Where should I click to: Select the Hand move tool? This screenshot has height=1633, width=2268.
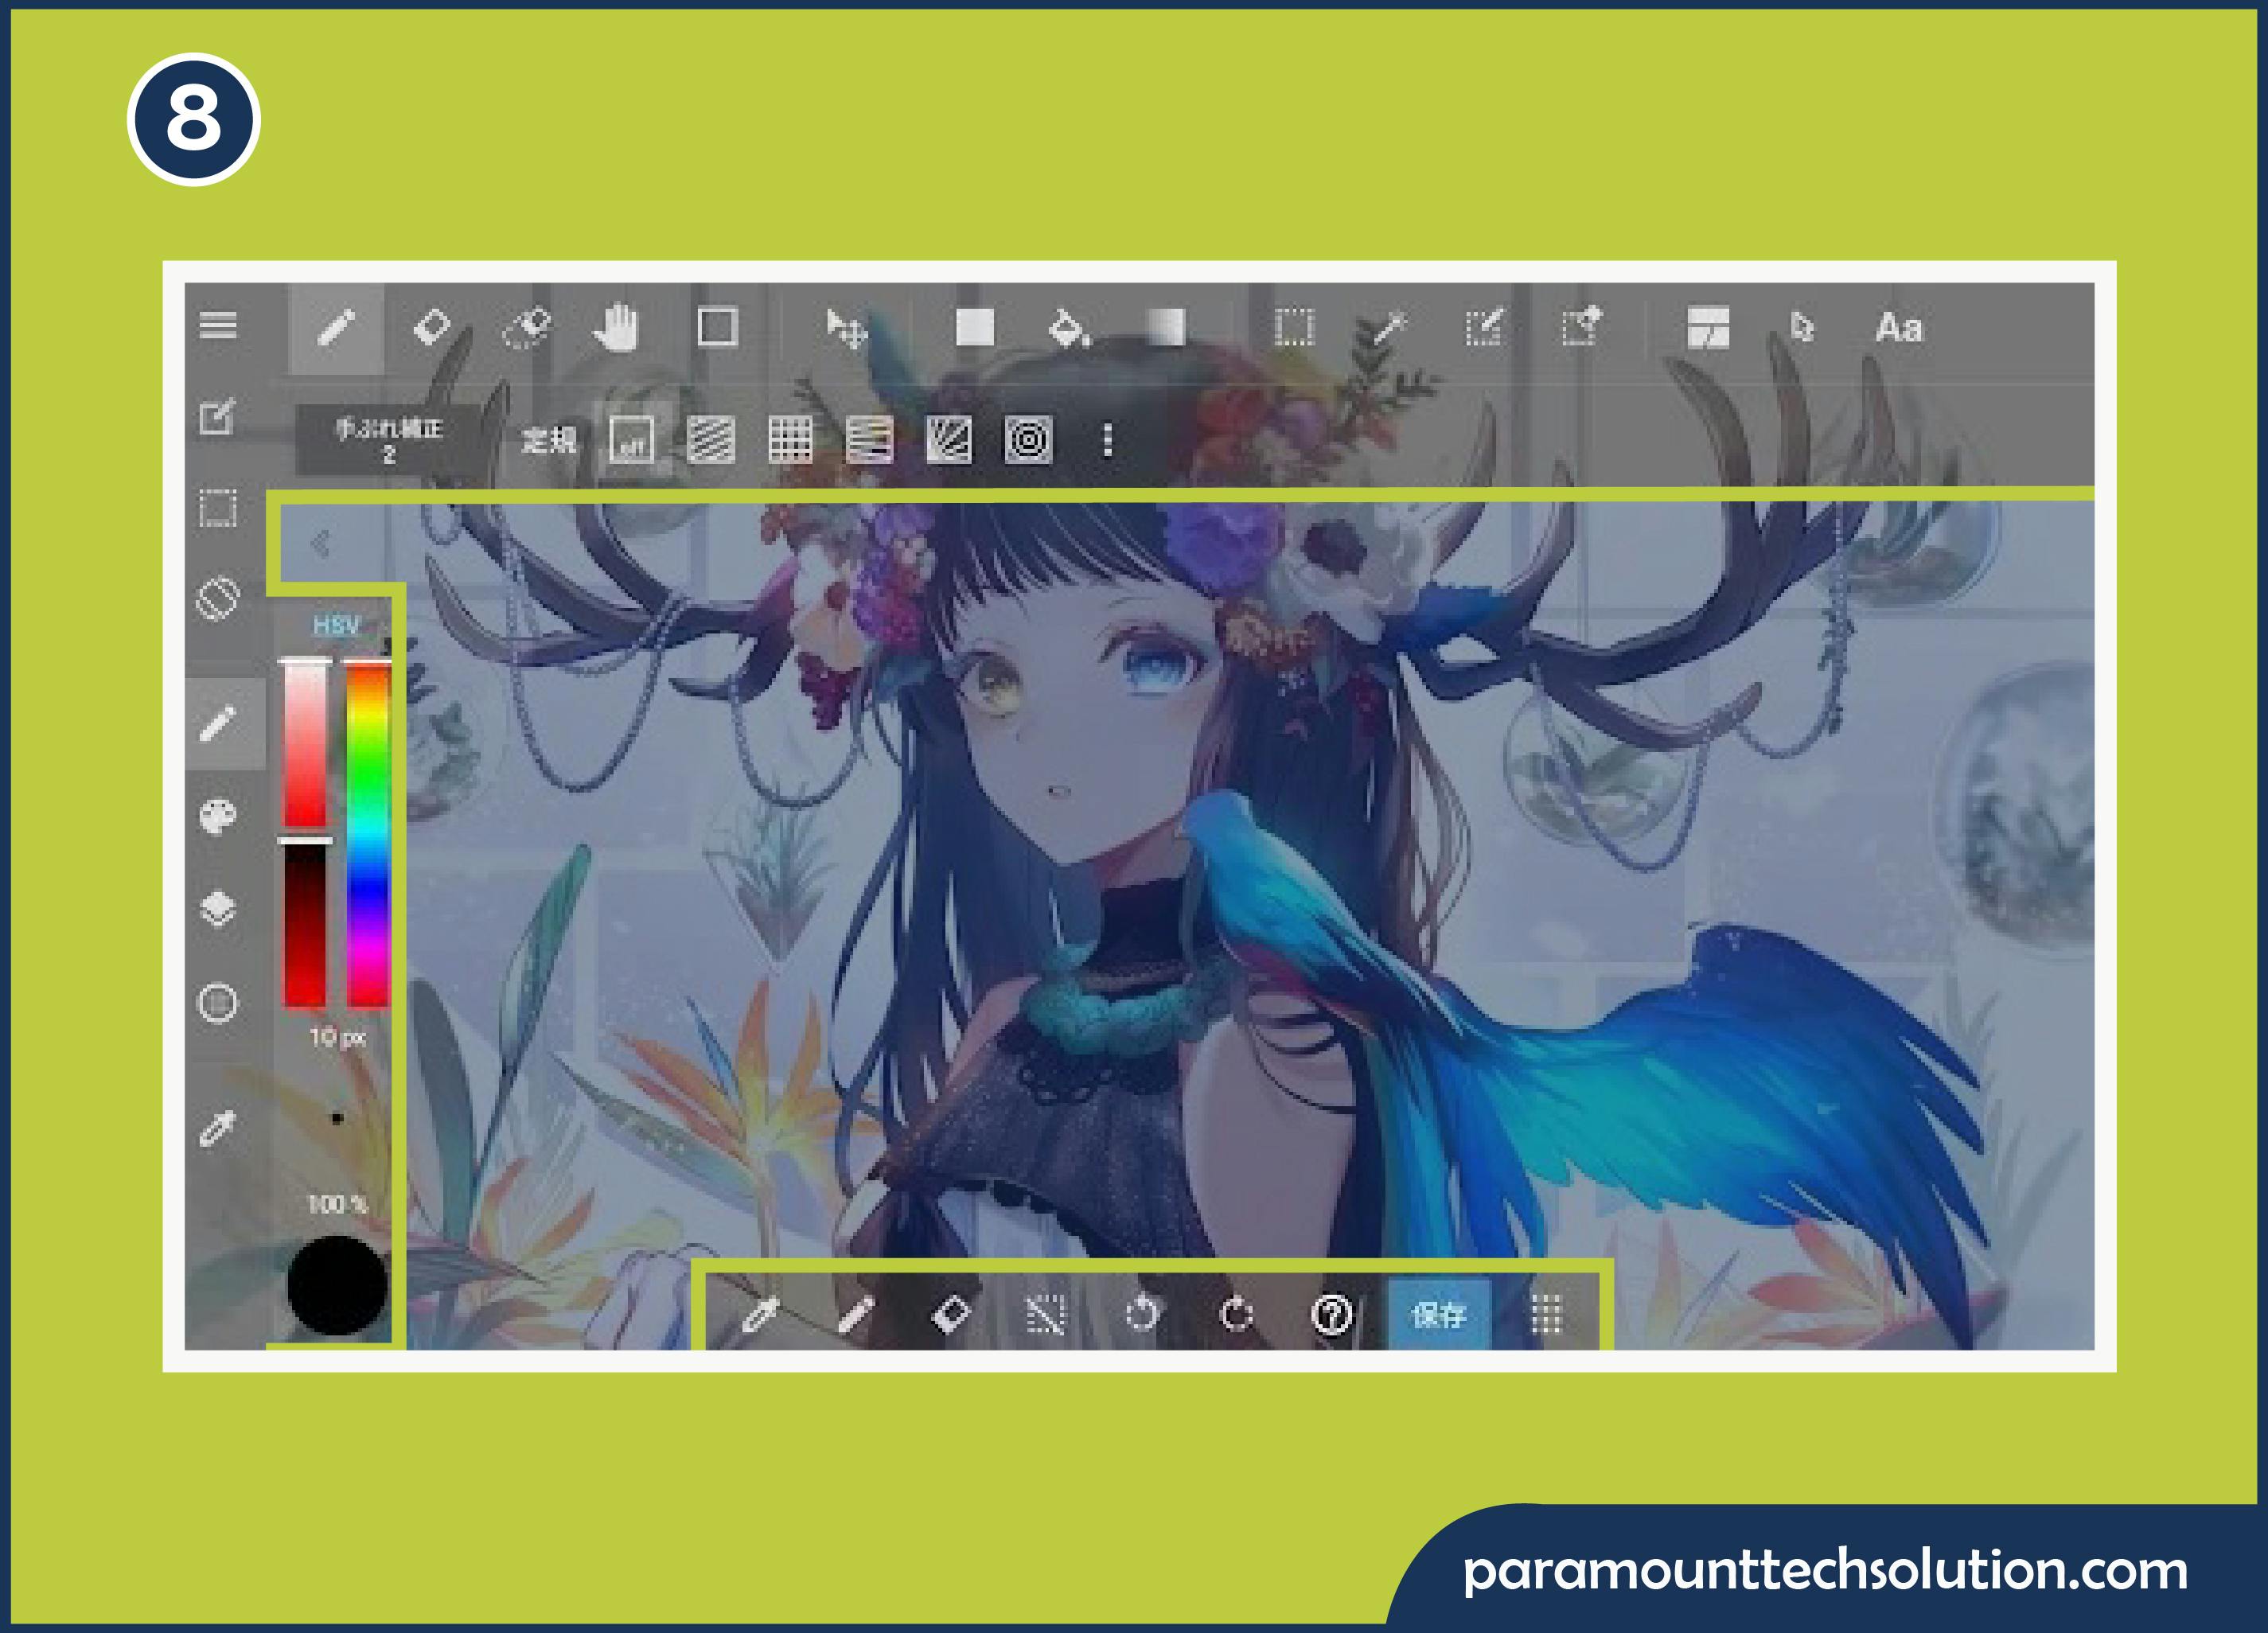click(x=617, y=327)
